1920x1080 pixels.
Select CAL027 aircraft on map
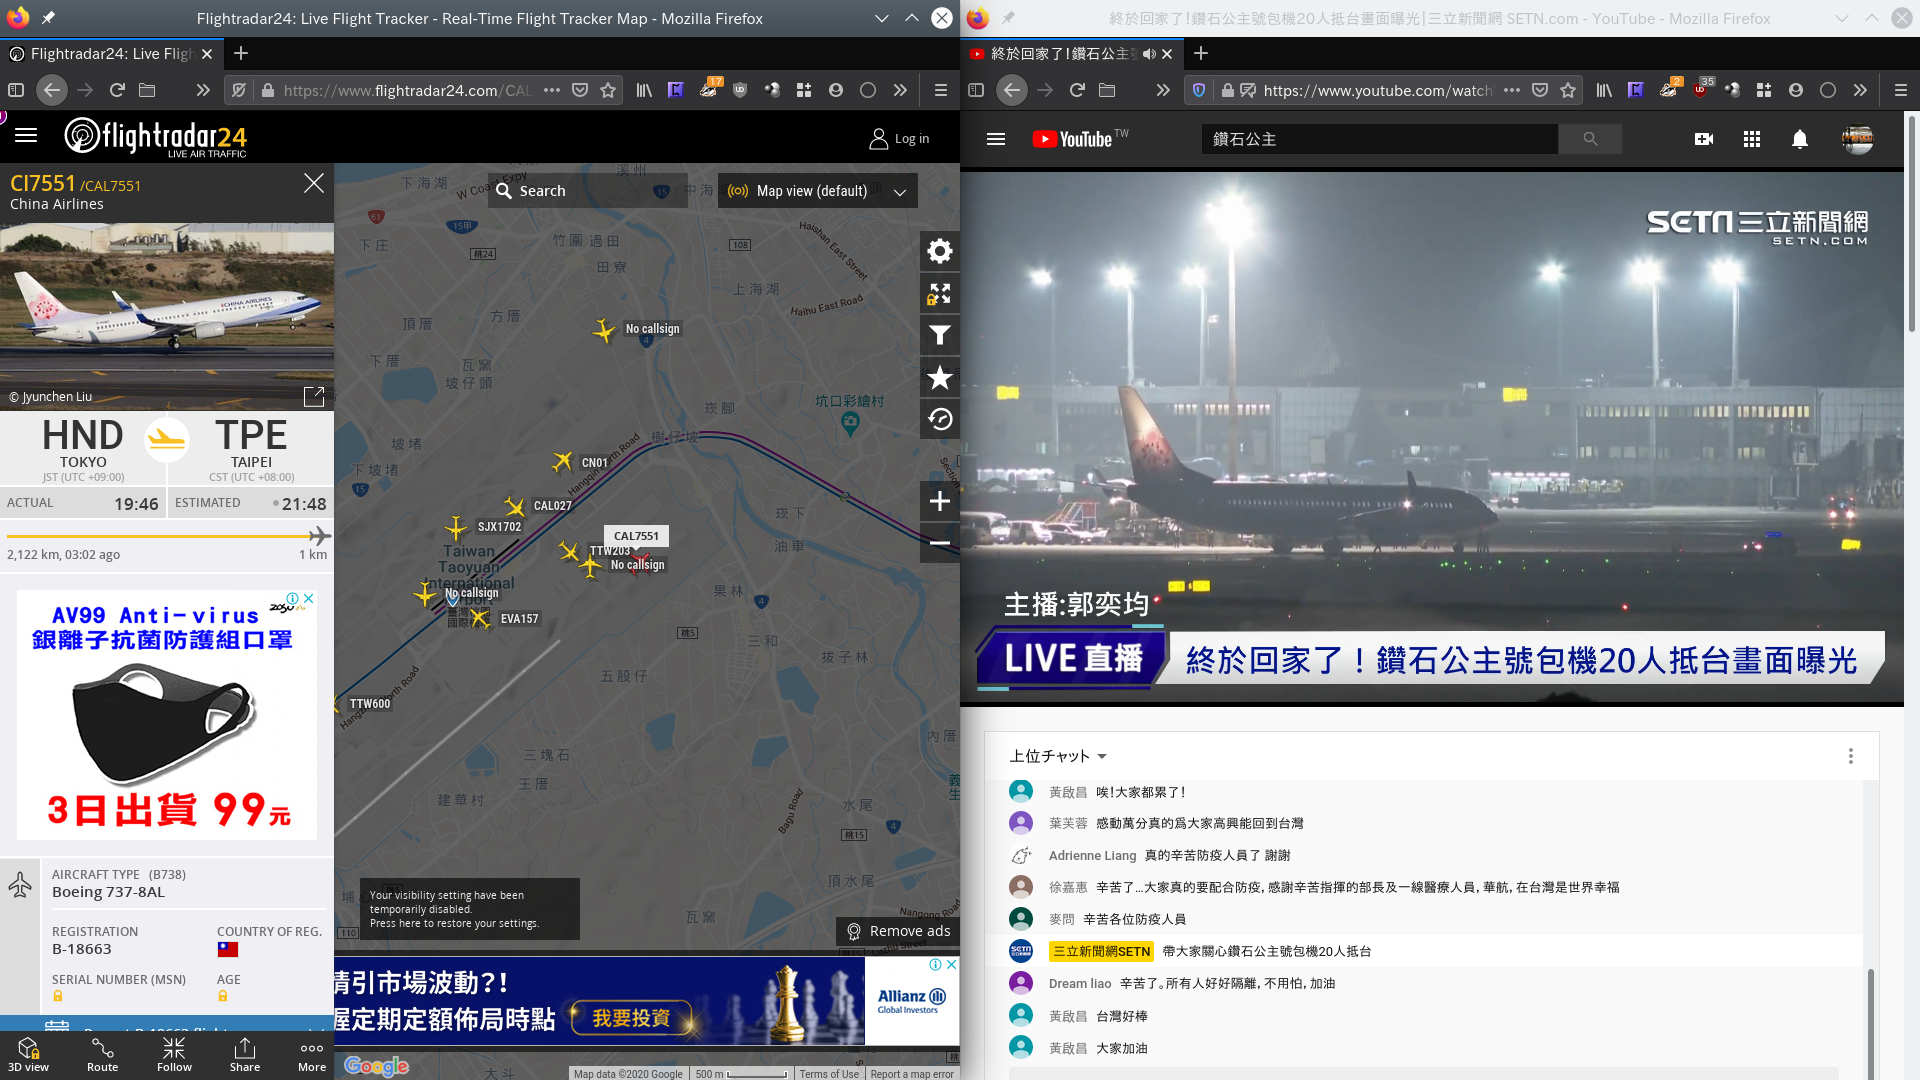pyautogui.click(x=515, y=506)
